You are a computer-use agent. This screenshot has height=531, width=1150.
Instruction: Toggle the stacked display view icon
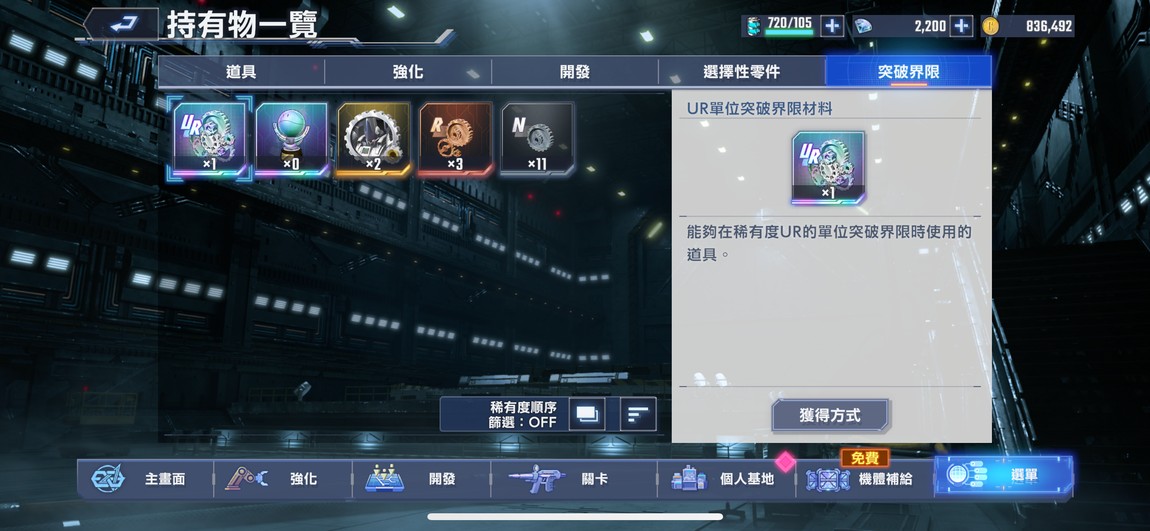coord(587,414)
